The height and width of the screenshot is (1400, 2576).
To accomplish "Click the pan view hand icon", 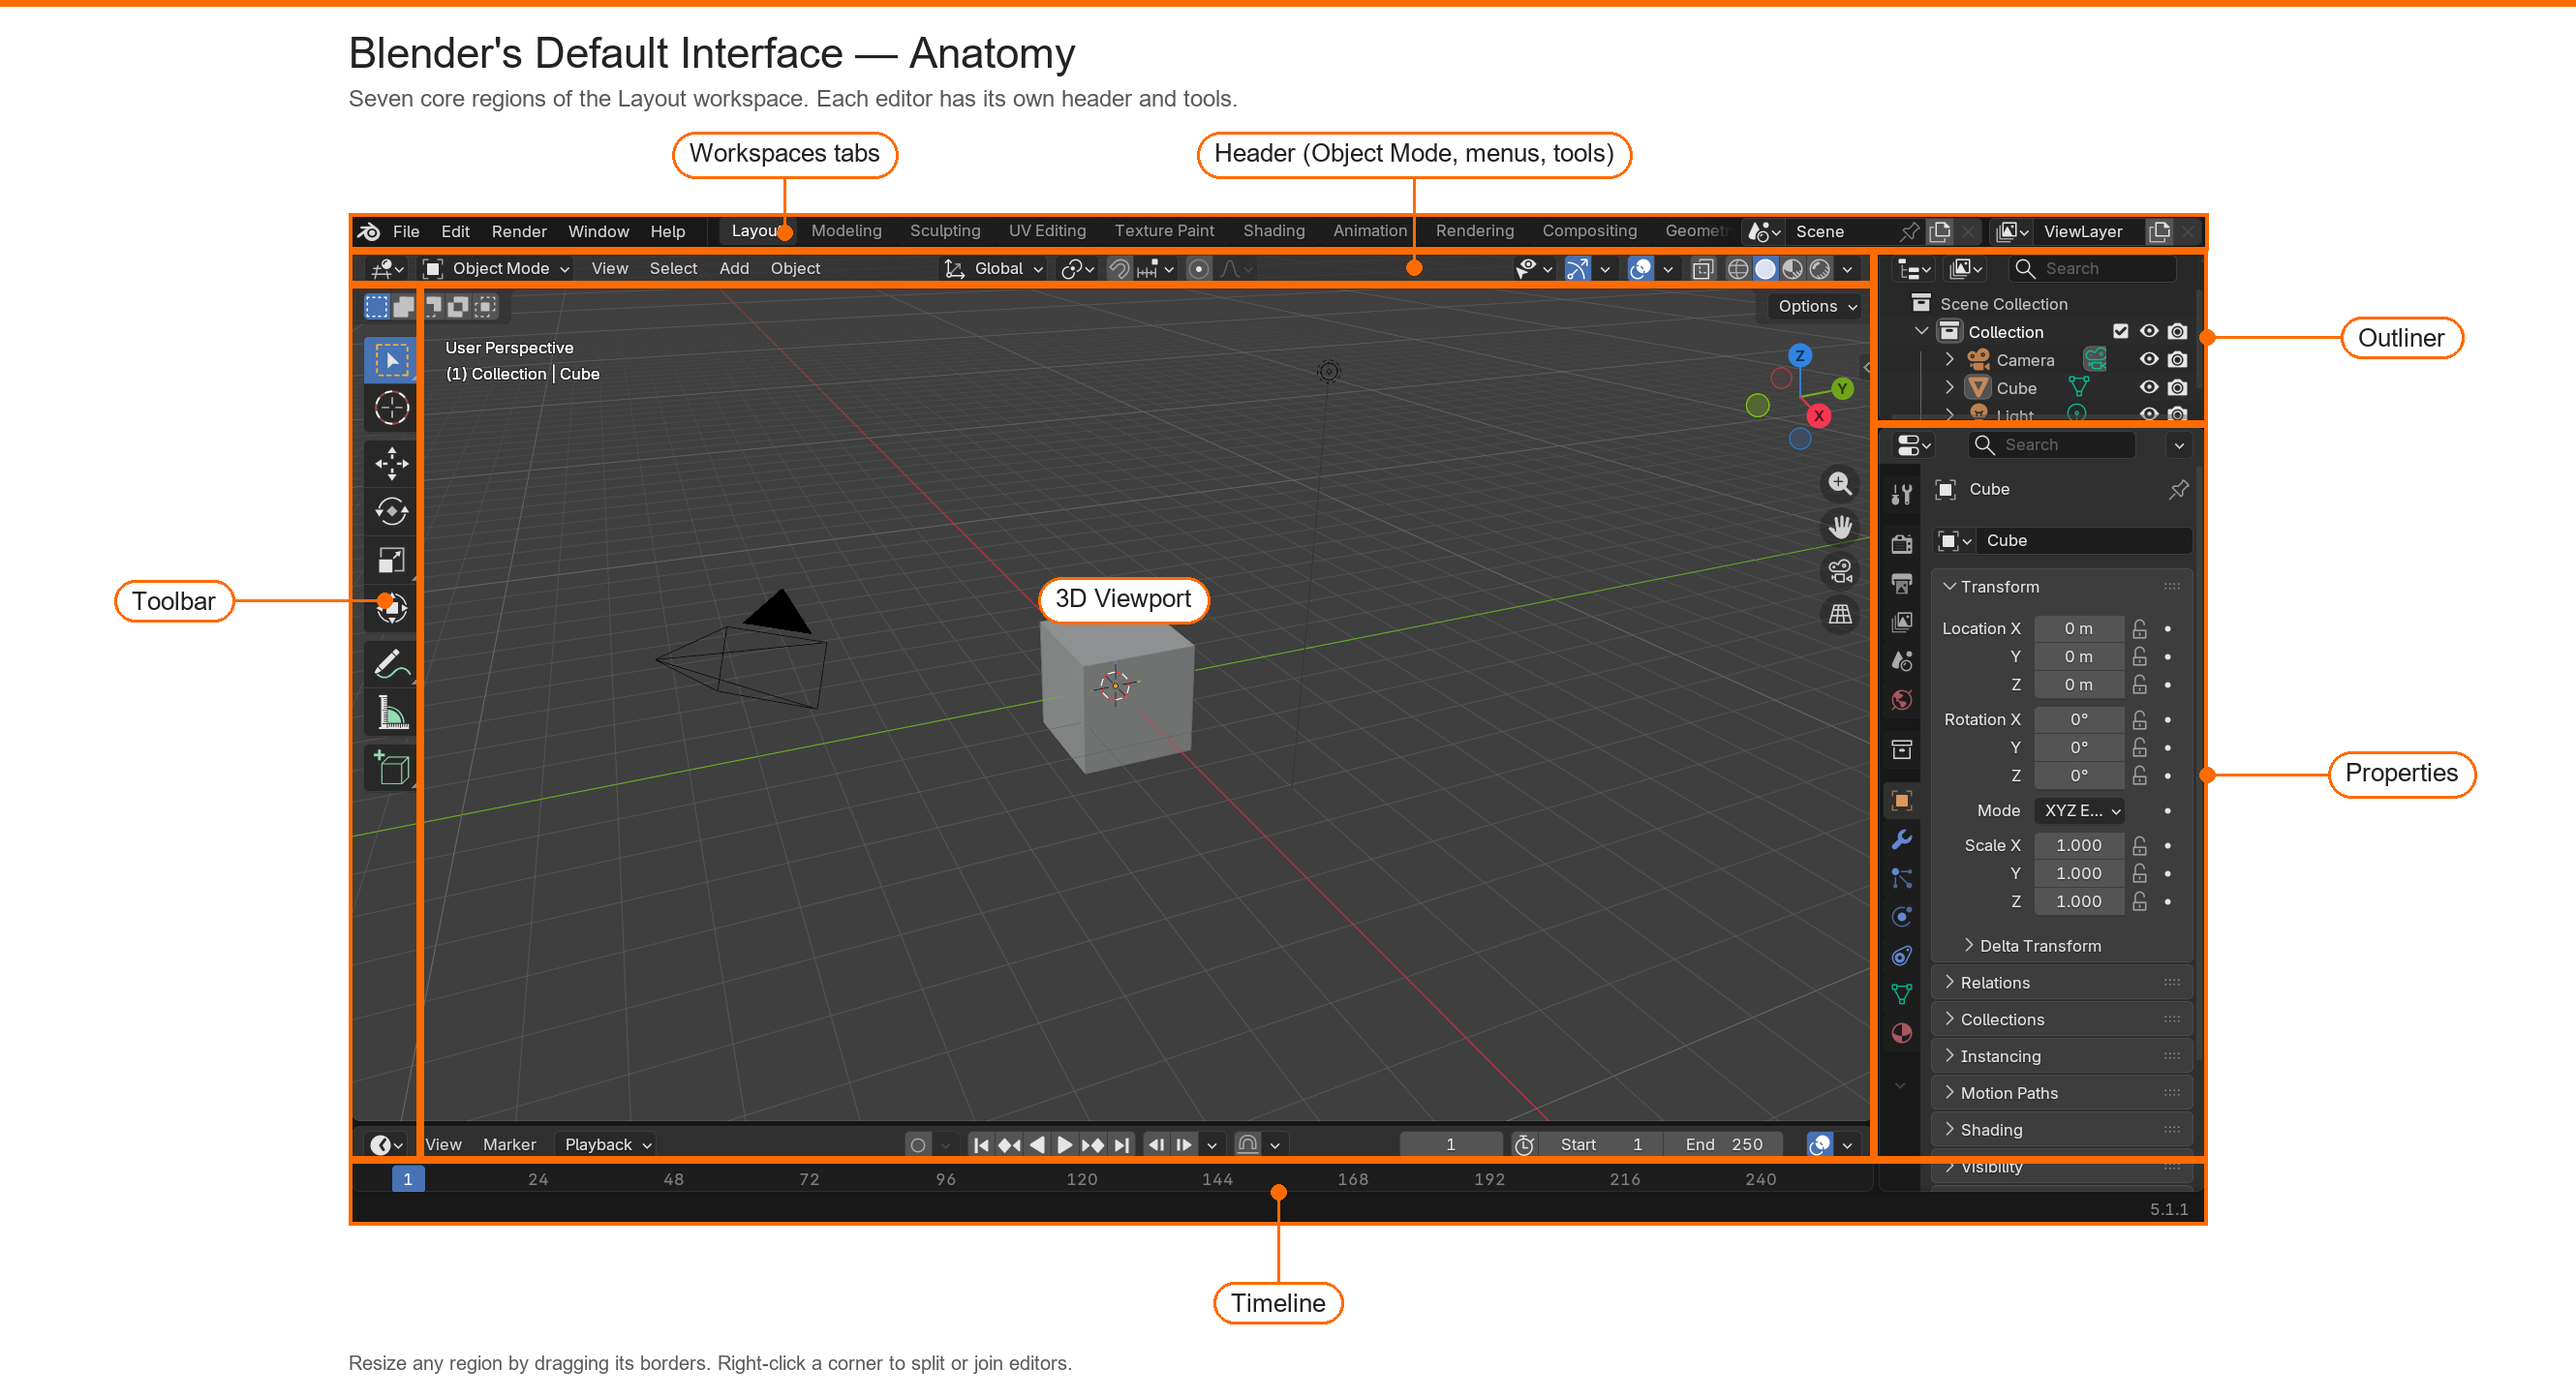I will pos(1839,527).
